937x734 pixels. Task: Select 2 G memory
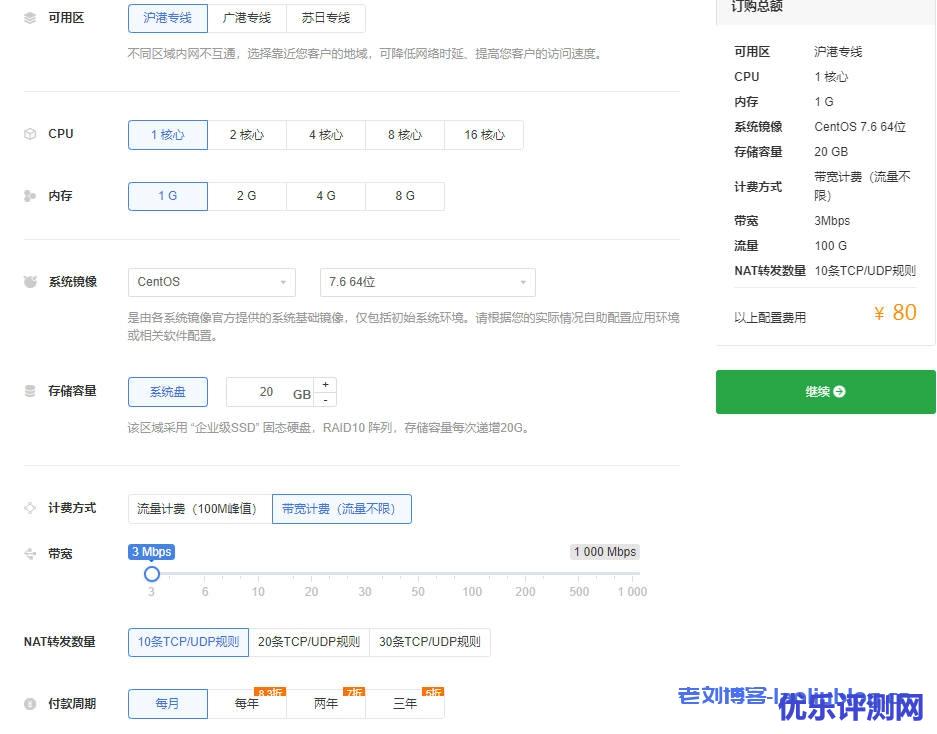(x=247, y=196)
